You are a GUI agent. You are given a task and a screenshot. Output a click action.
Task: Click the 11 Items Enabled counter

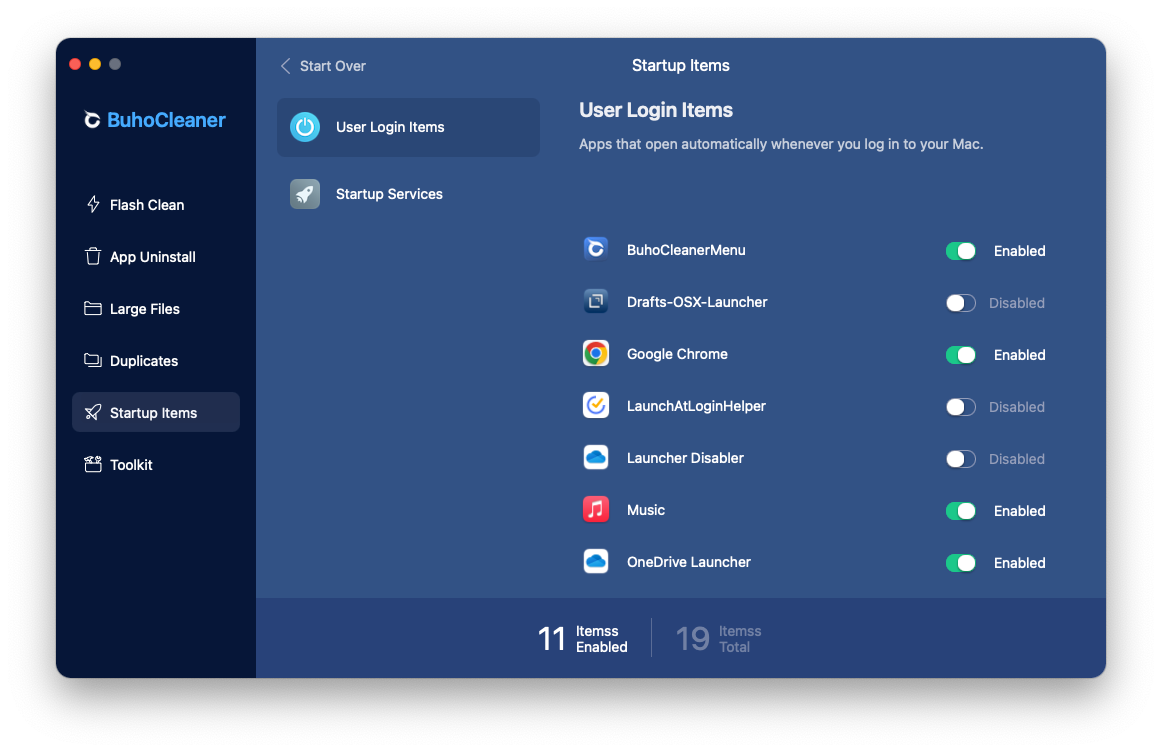coord(582,638)
